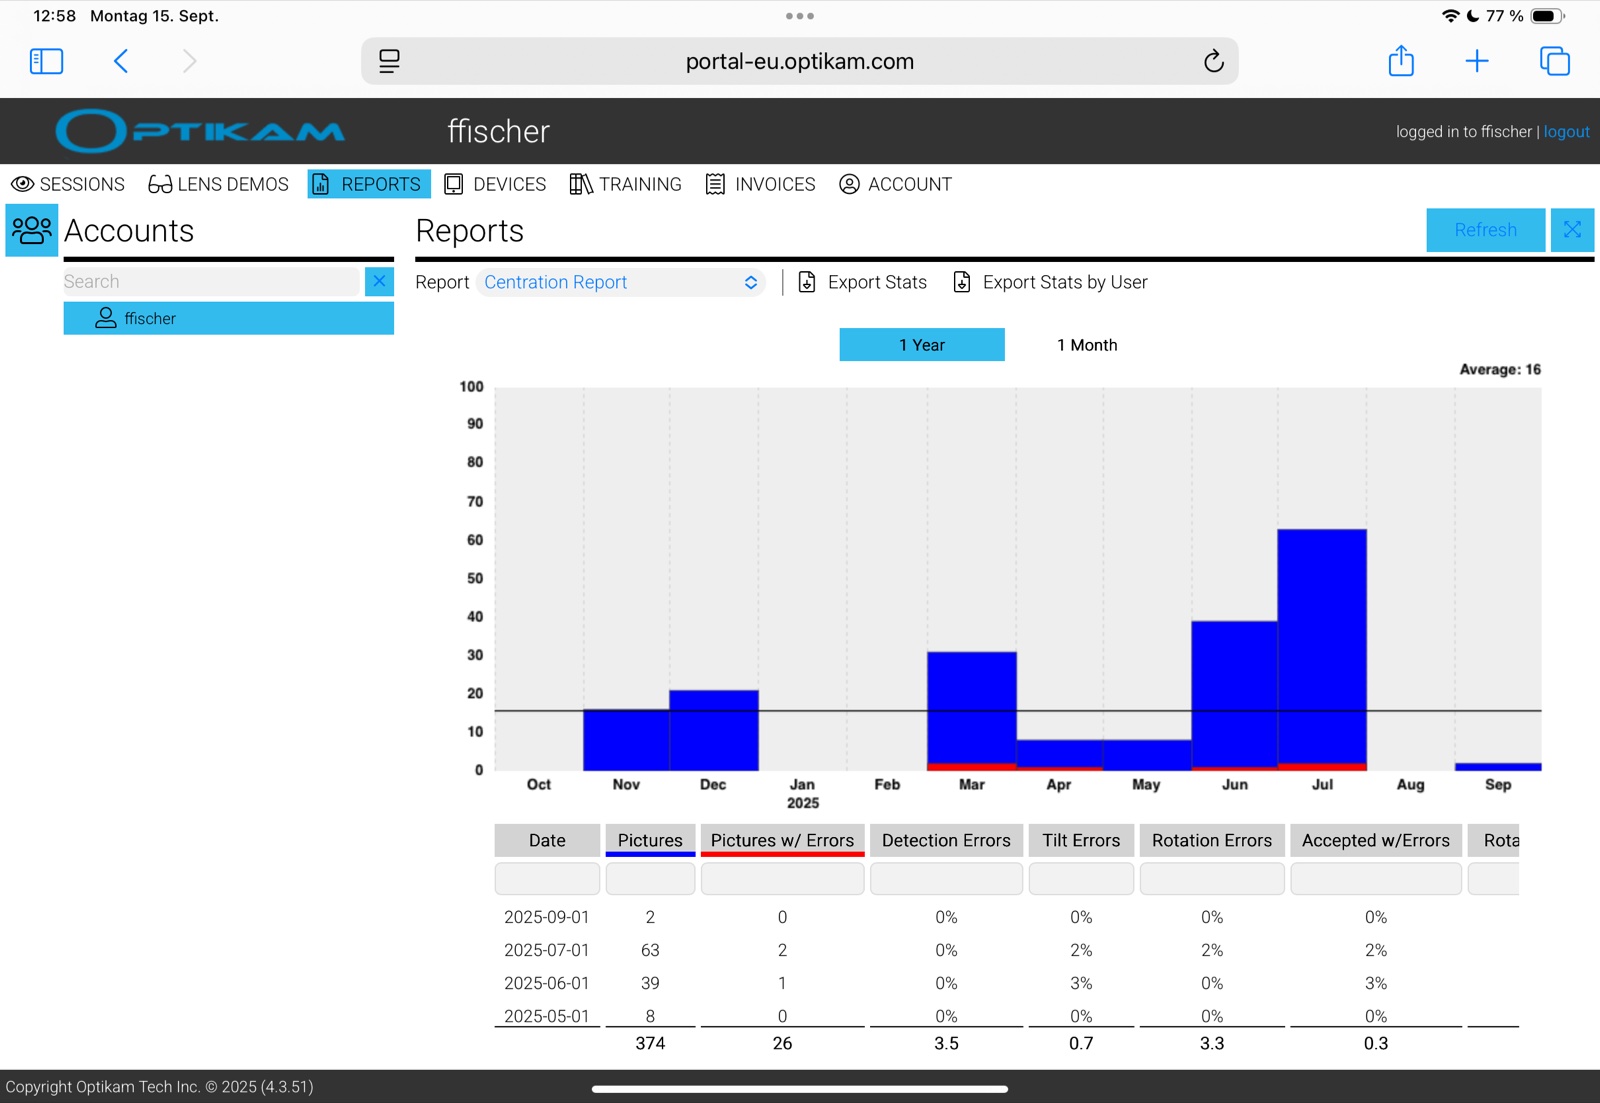
Task: Open the Account tab
Action: (x=895, y=184)
